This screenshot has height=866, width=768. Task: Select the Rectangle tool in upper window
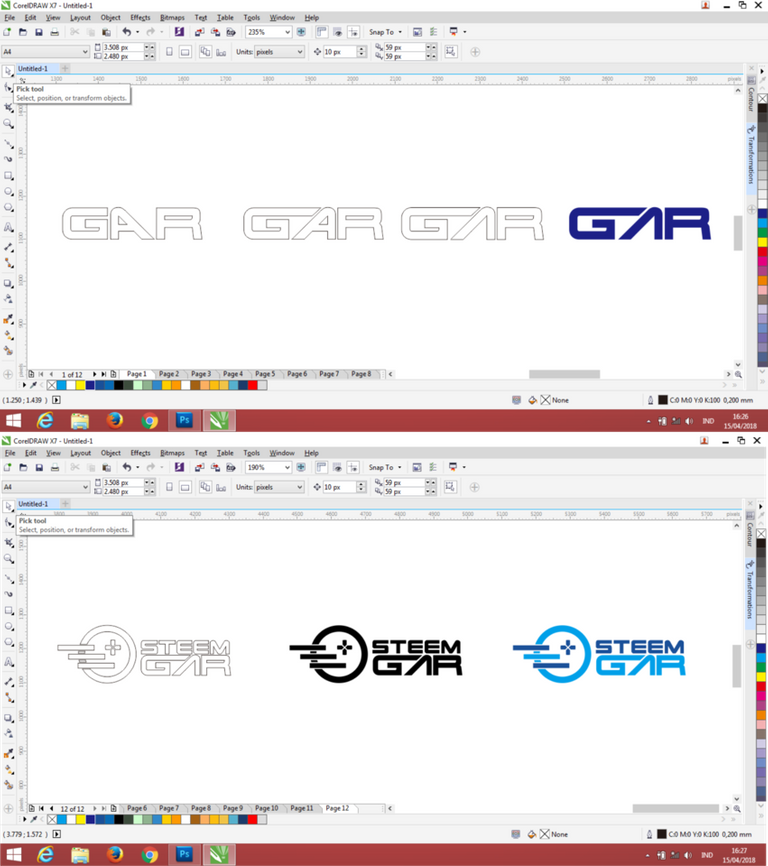(x=8, y=176)
